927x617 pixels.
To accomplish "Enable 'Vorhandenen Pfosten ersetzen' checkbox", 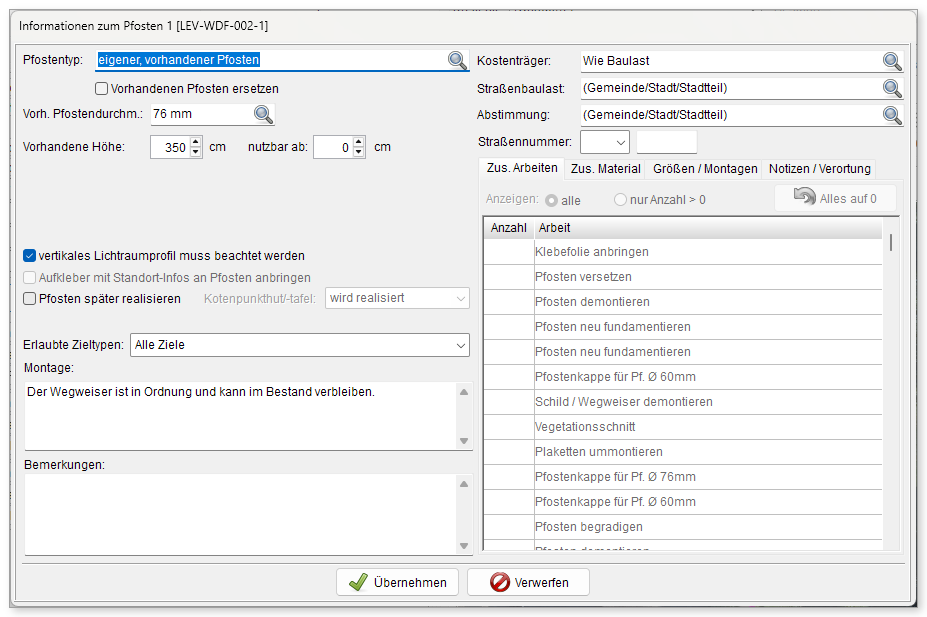I will (102, 89).
